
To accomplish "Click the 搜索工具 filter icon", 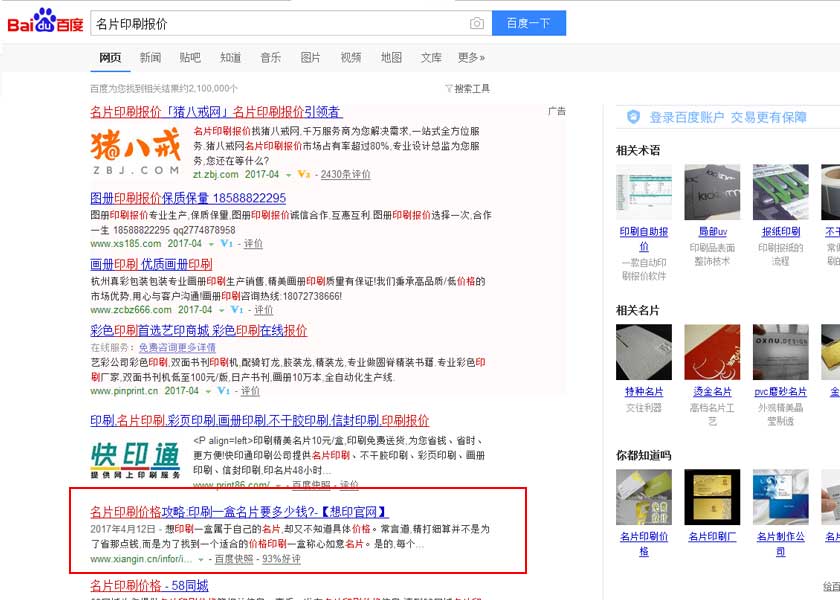I will click(x=449, y=88).
